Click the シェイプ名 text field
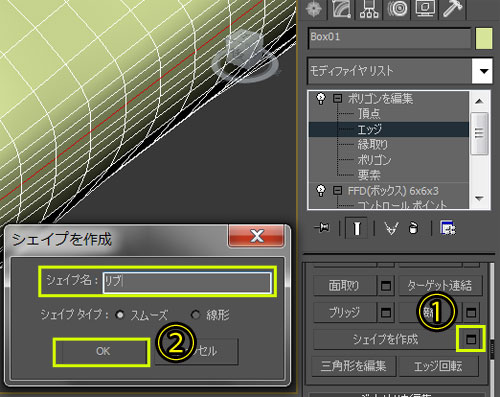The image size is (500, 397). [187, 282]
